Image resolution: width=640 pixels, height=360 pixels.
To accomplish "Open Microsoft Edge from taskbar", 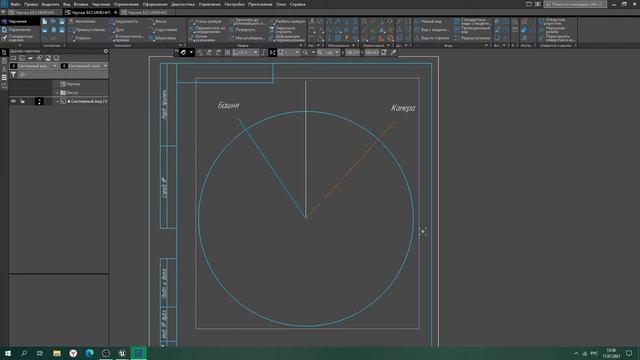I will [x=89, y=353].
